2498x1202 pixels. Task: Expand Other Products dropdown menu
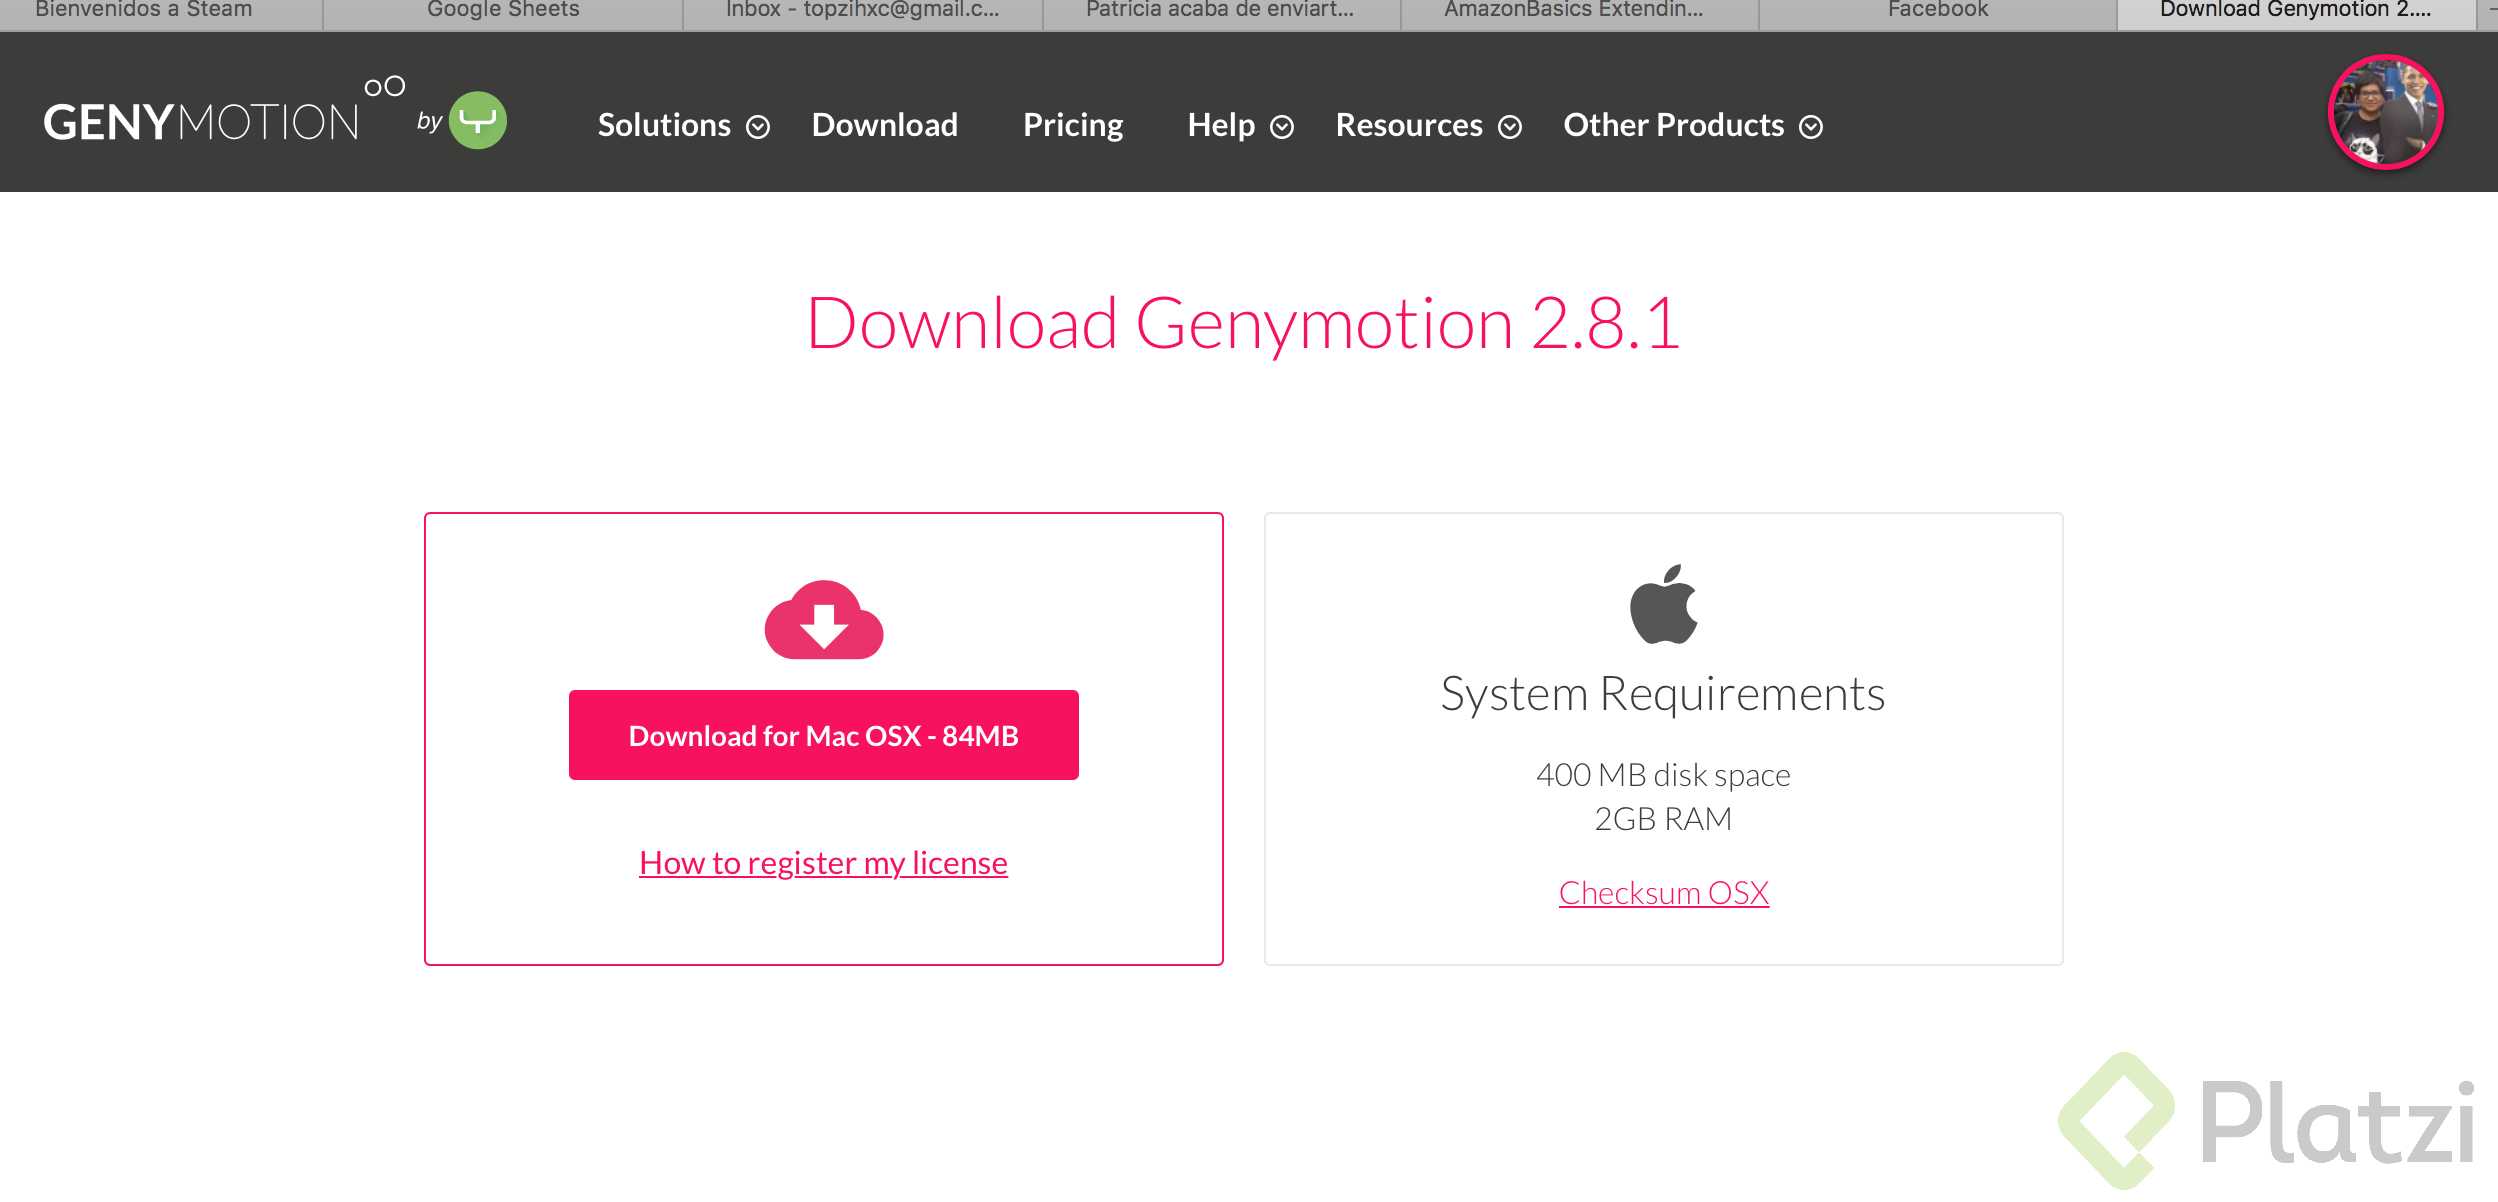click(1692, 125)
